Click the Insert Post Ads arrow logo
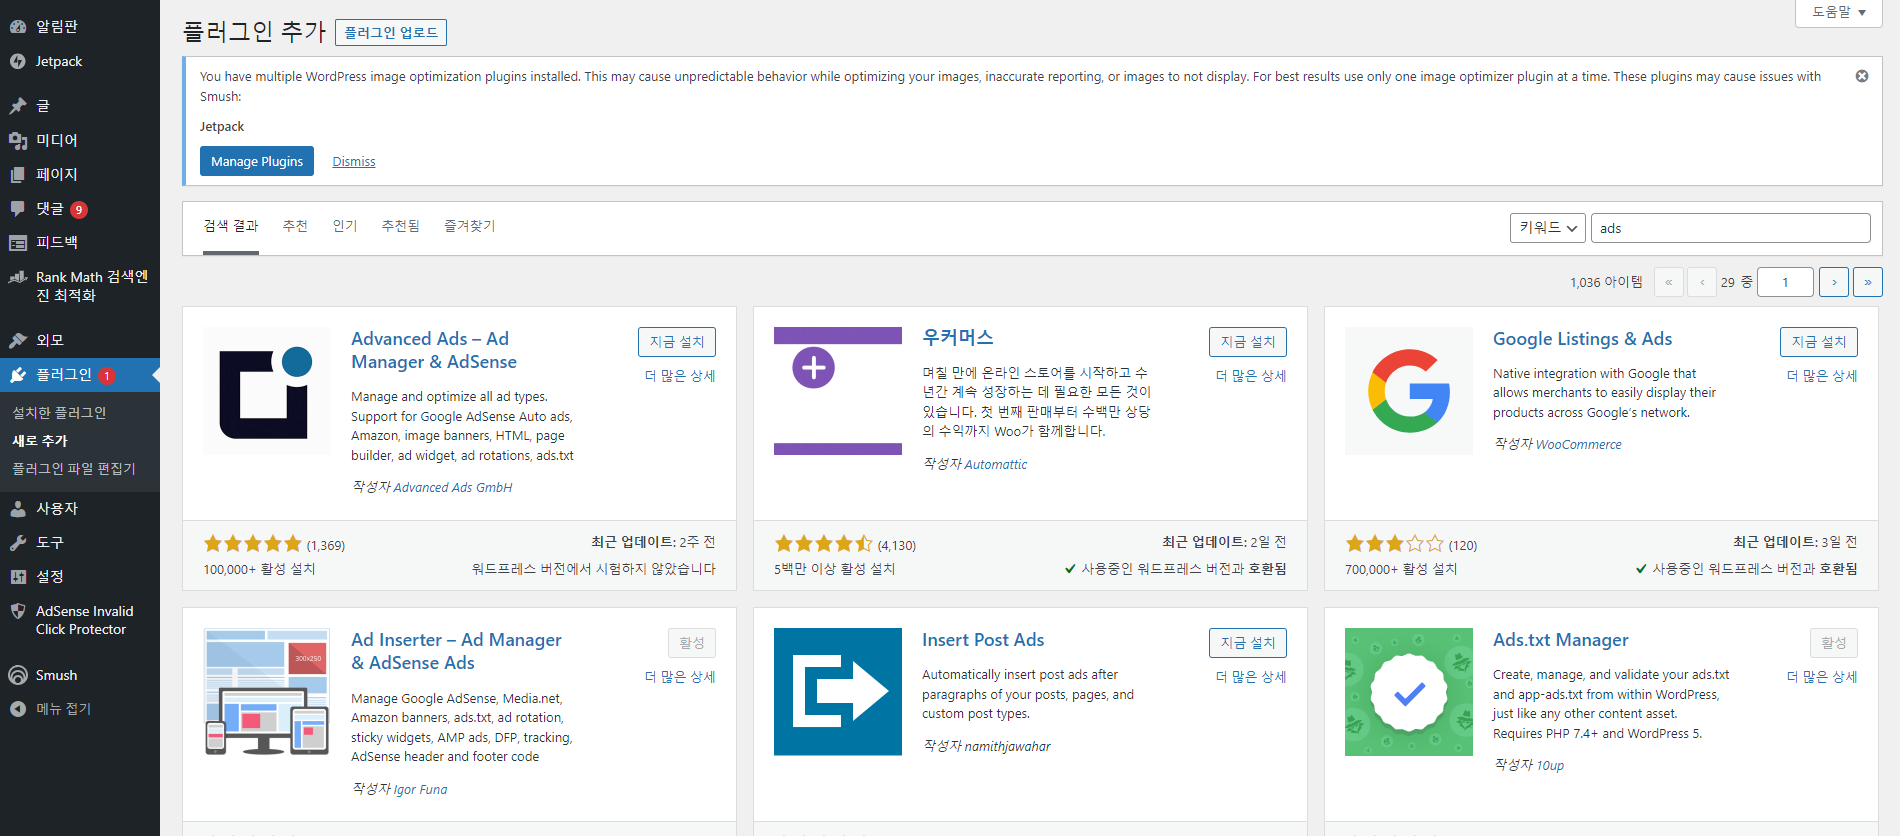 (x=838, y=692)
